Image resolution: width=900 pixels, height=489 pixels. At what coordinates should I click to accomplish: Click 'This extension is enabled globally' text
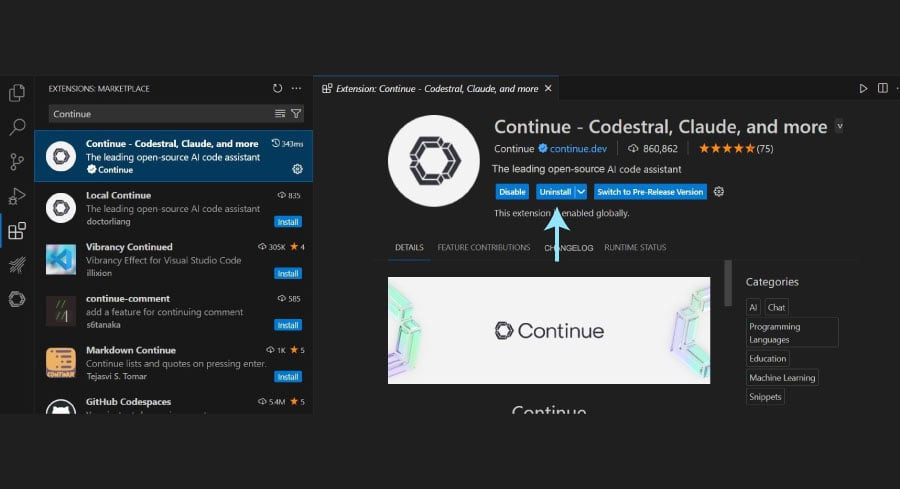coord(561,213)
